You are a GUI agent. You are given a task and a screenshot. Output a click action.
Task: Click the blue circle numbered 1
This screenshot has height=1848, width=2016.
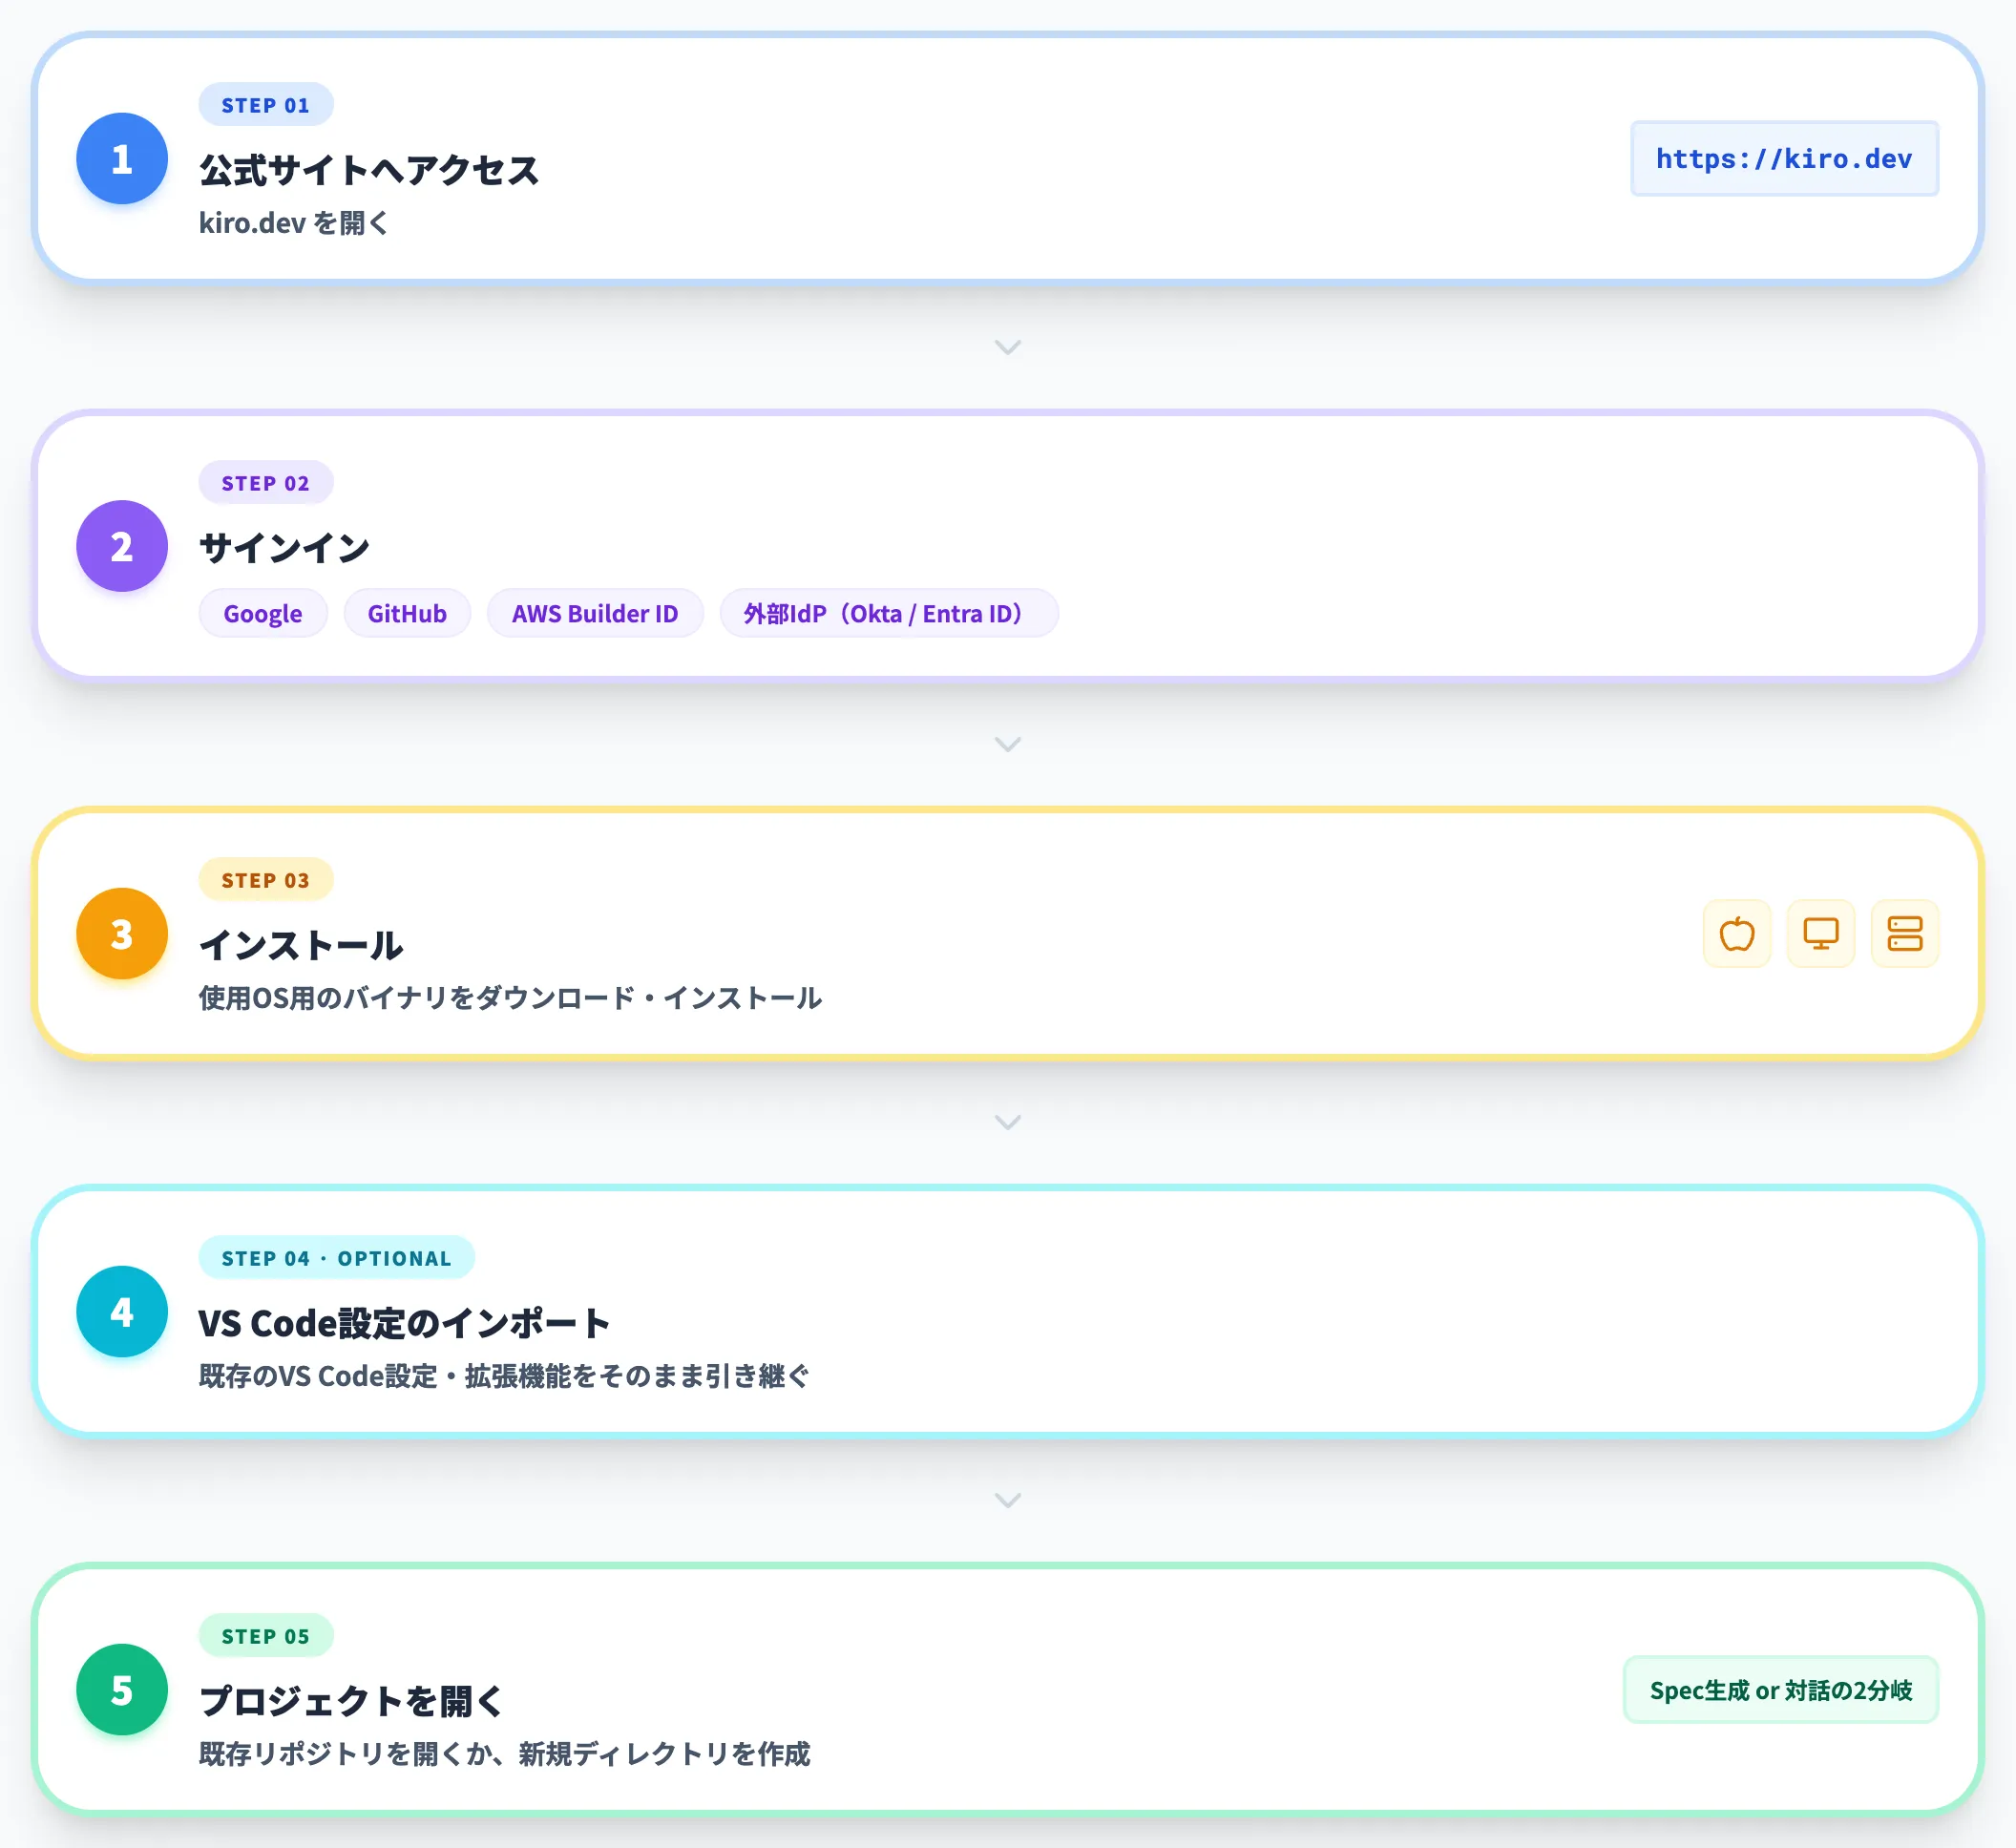[x=122, y=158]
